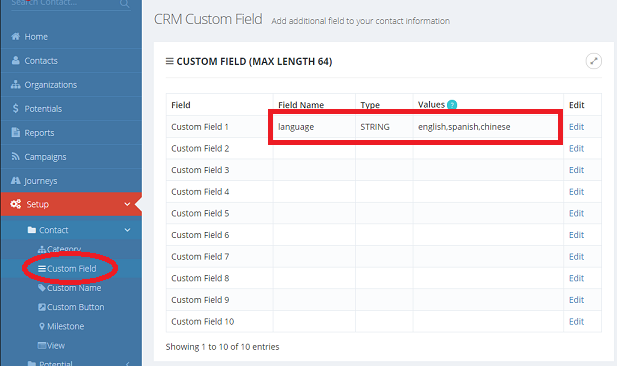The width and height of the screenshot is (617, 366).
Task: Click the Reports document icon
Action: pyautogui.click(x=16, y=132)
